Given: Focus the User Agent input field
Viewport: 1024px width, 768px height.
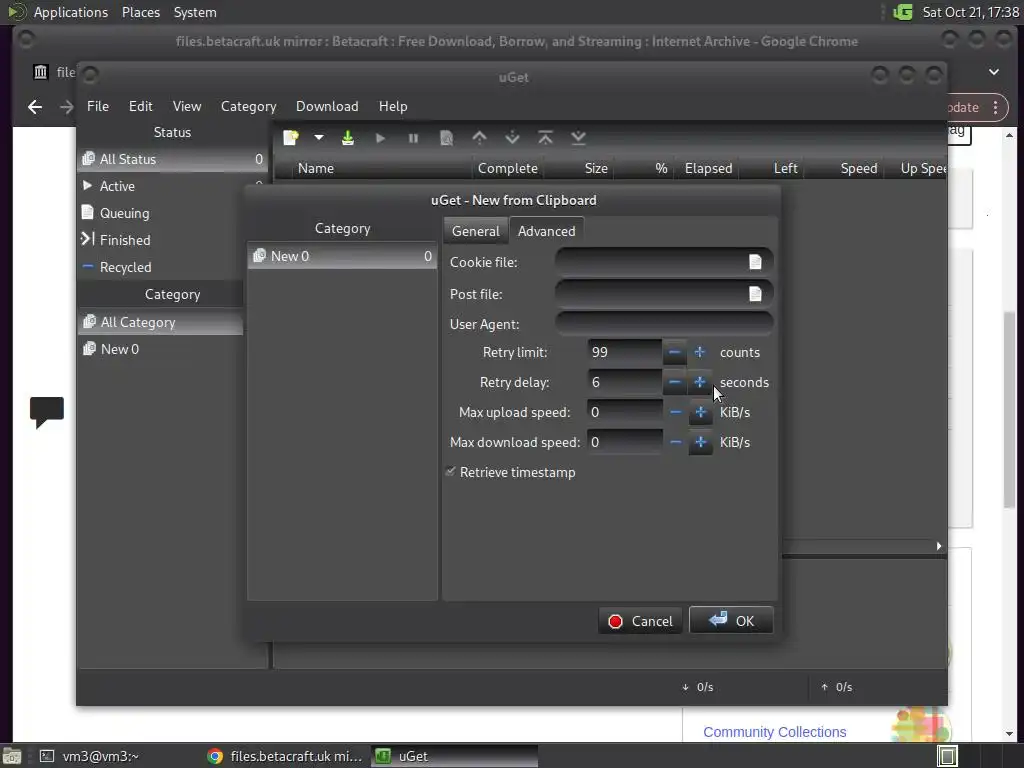Looking at the screenshot, I should pyautogui.click(x=664, y=324).
